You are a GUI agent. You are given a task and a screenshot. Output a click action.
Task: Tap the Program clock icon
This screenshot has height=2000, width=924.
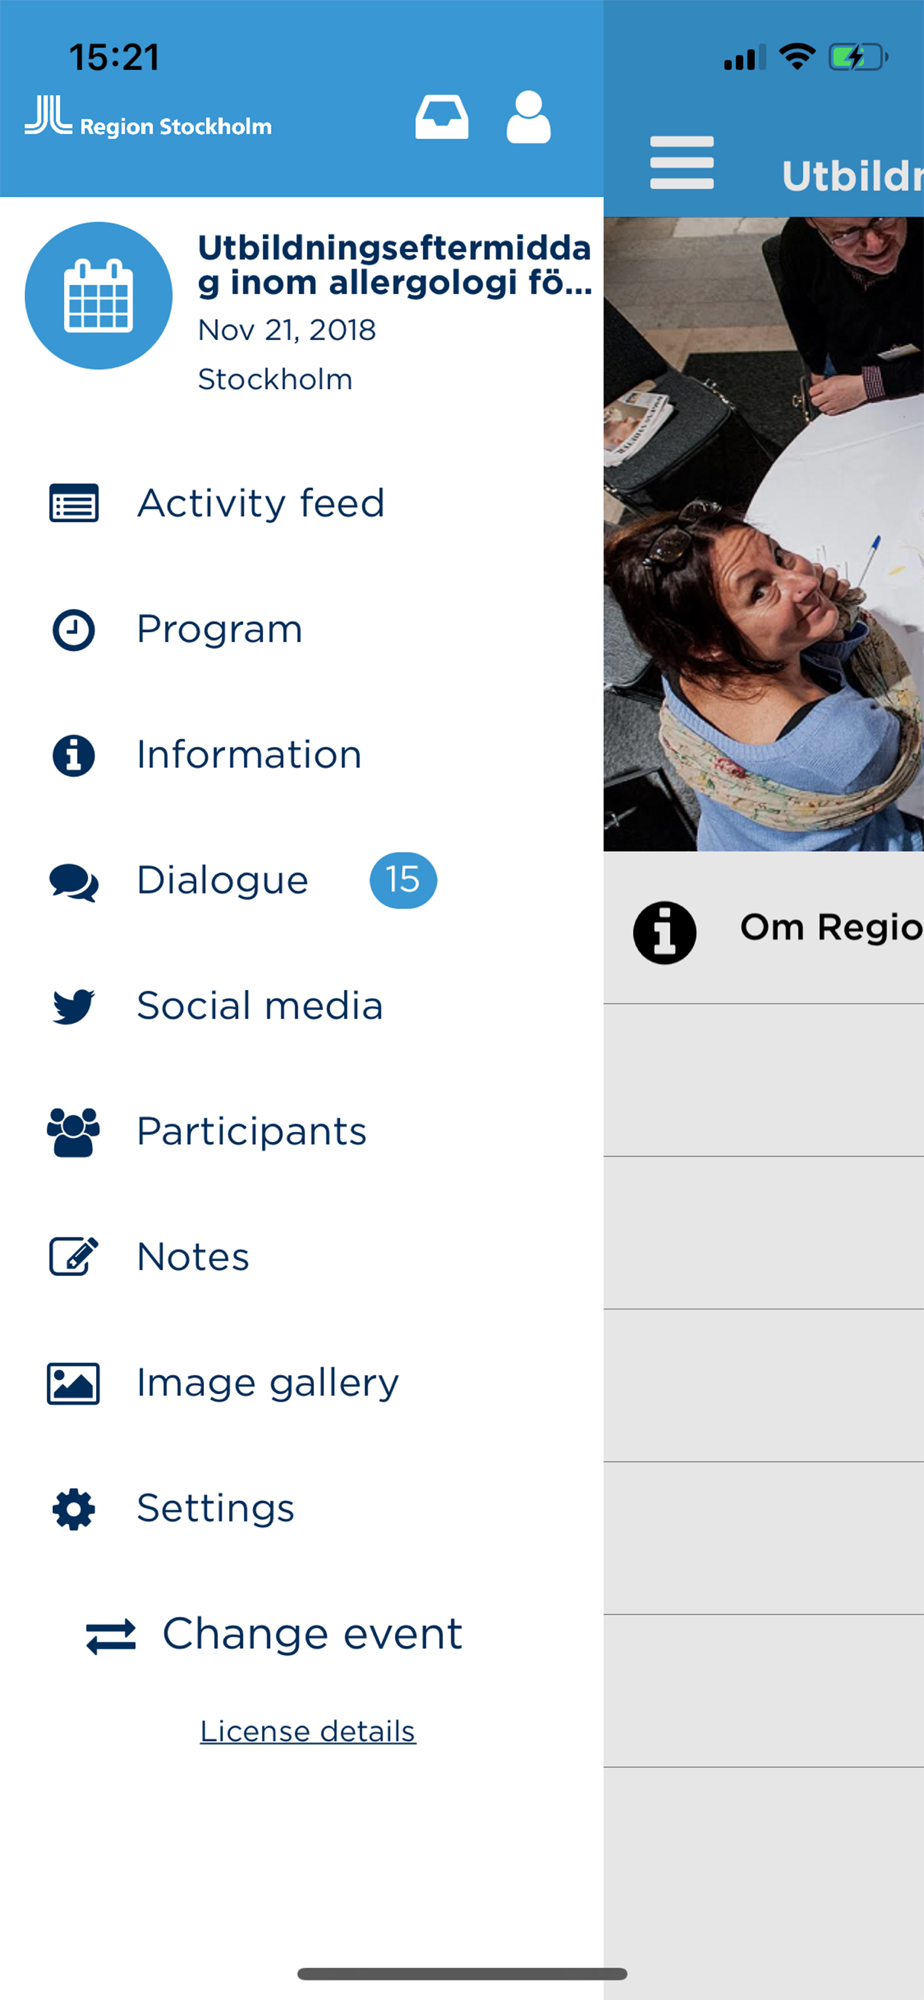tap(74, 630)
